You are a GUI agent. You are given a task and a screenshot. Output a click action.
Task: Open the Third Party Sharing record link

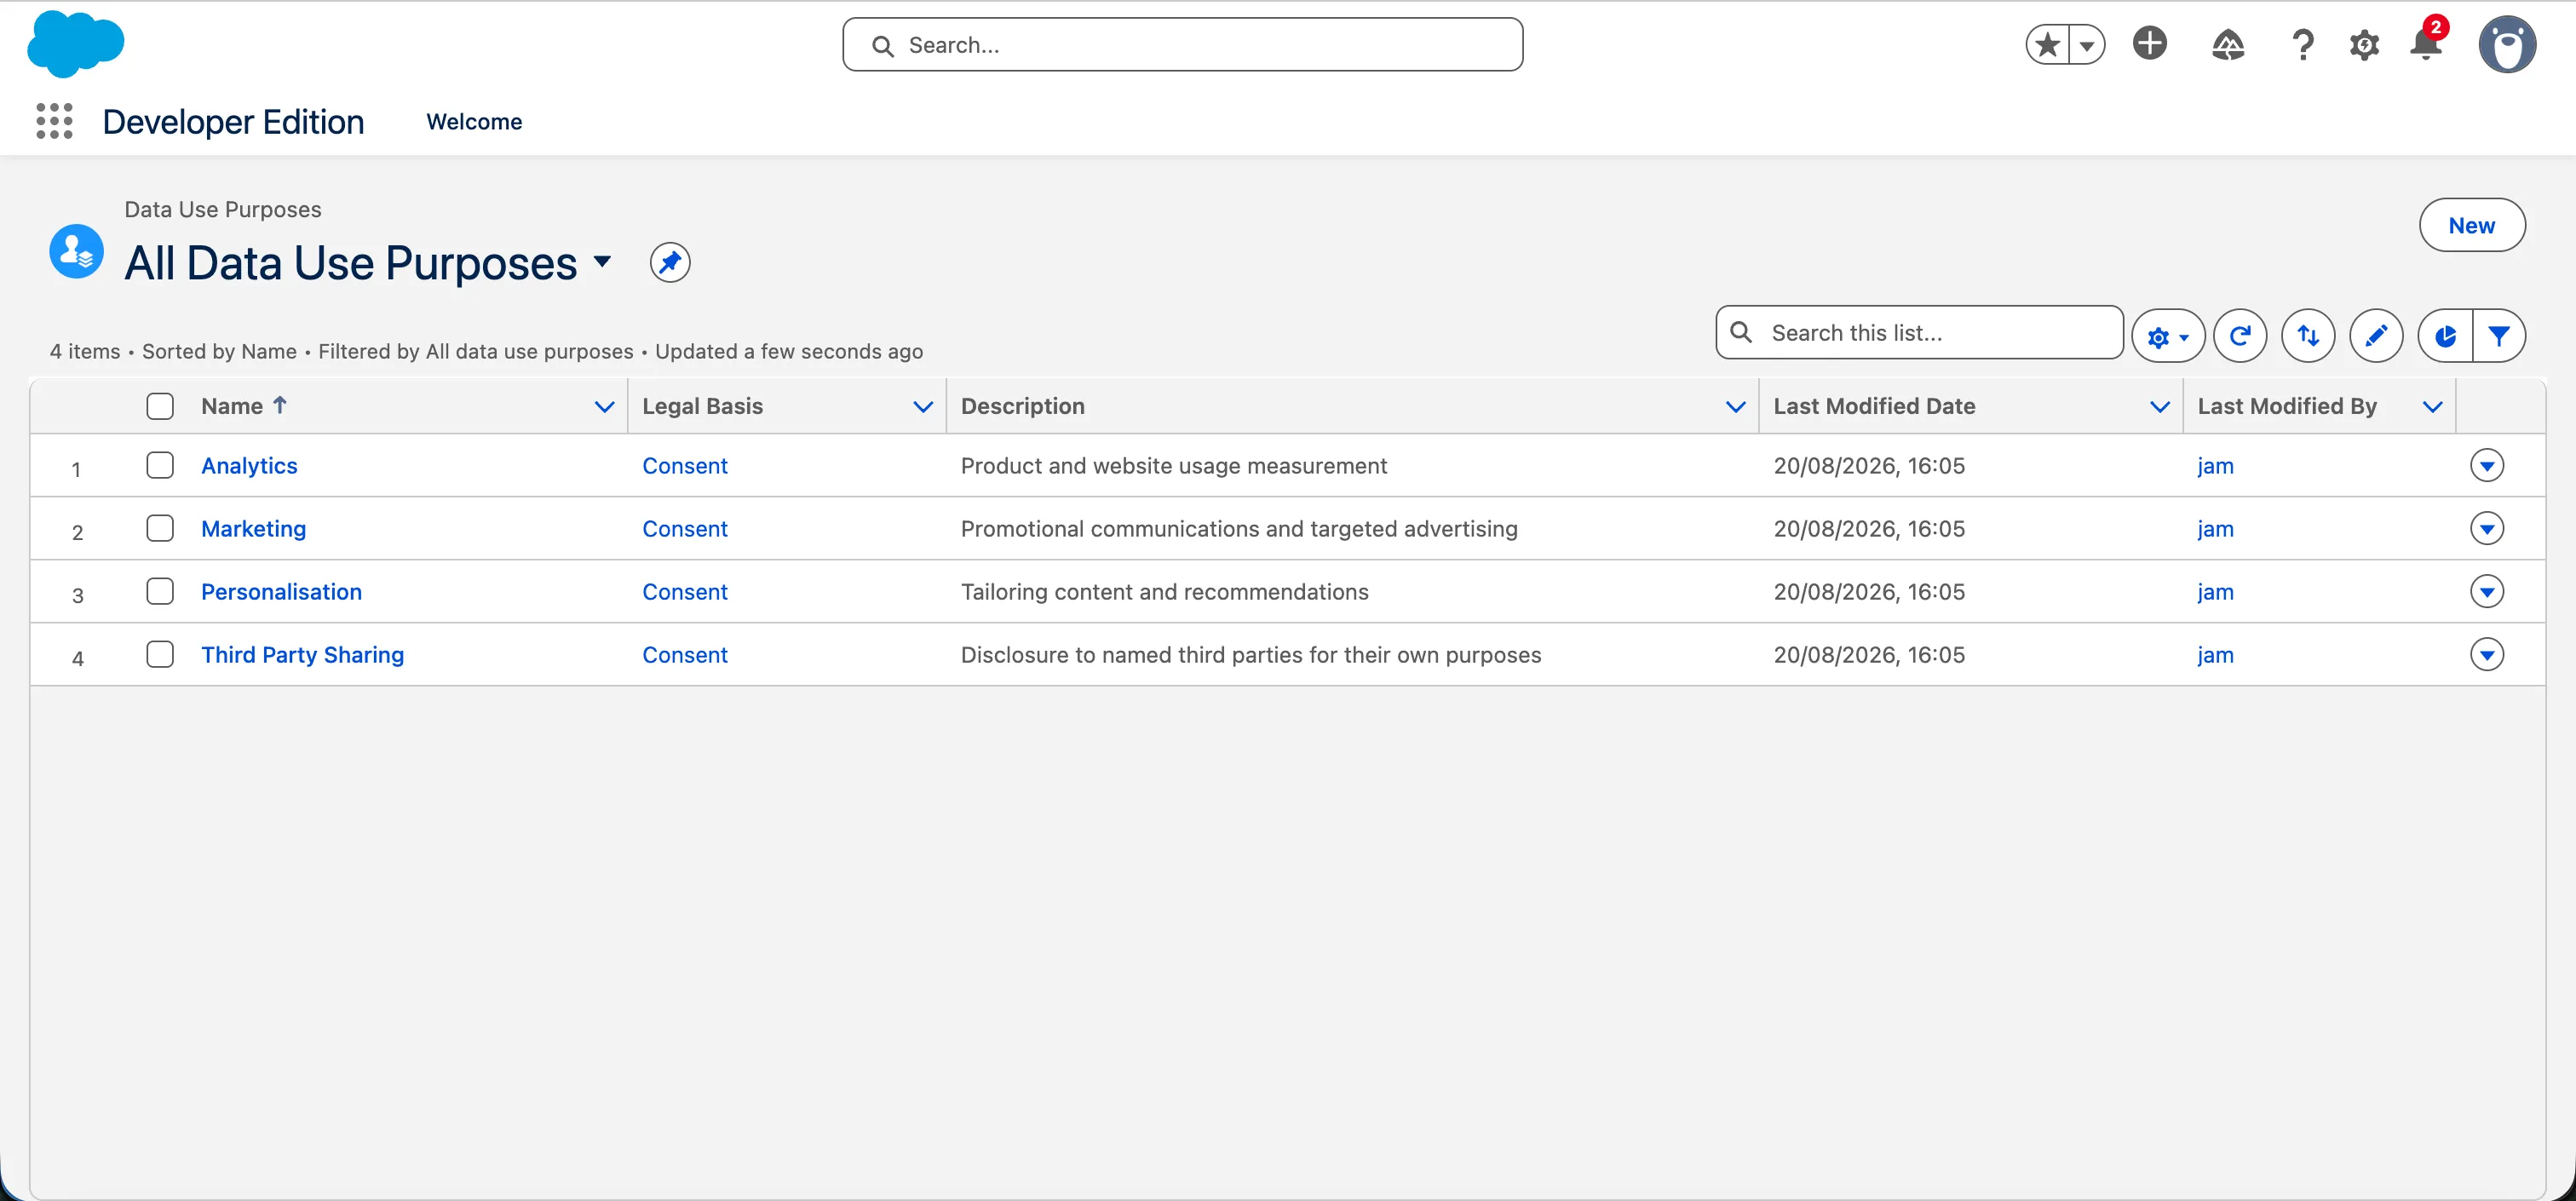pos(302,655)
